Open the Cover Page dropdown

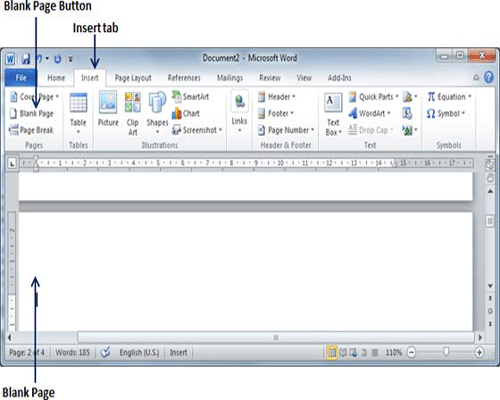[34, 97]
